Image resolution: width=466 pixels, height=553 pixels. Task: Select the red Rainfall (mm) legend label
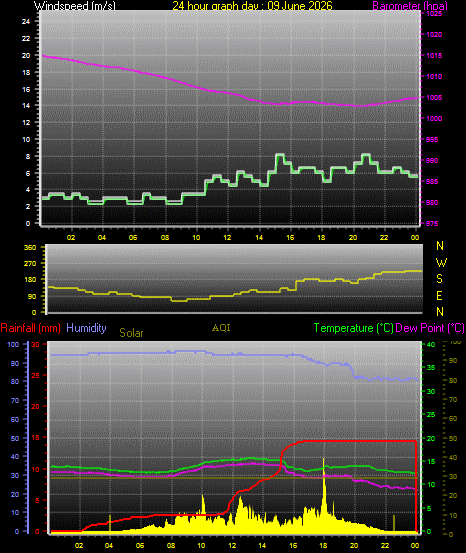point(30,328)
